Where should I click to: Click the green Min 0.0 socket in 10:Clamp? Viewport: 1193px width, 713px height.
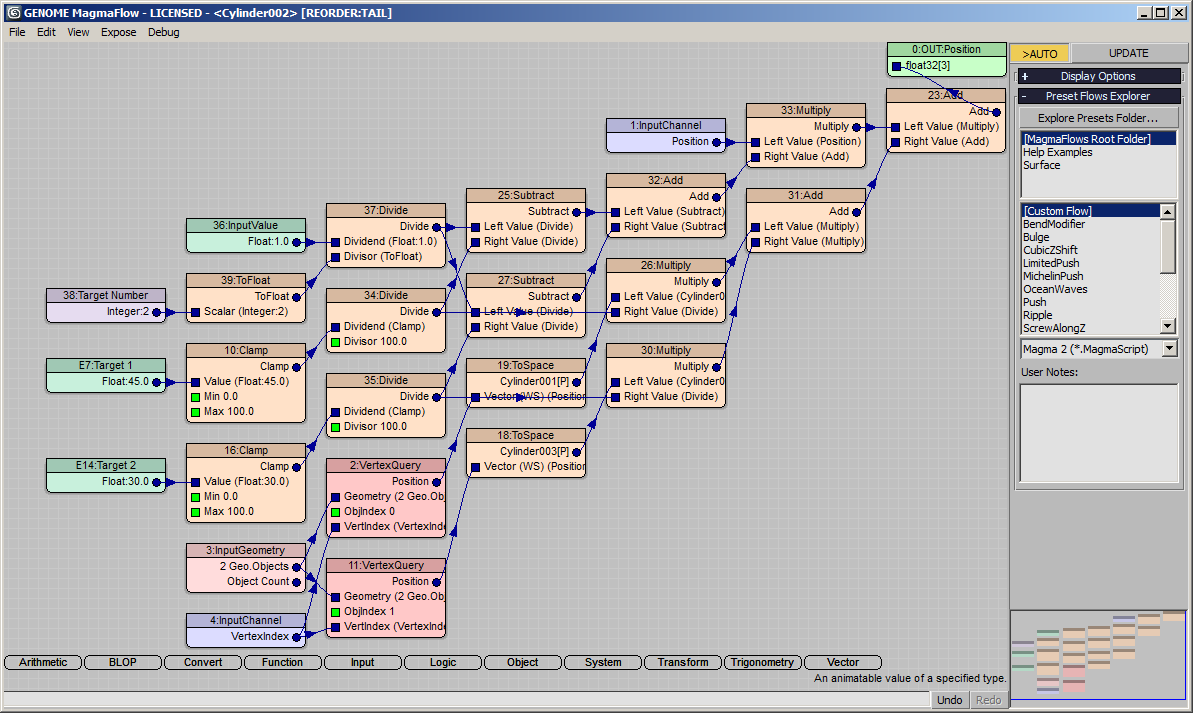click(x=196, y=396)
